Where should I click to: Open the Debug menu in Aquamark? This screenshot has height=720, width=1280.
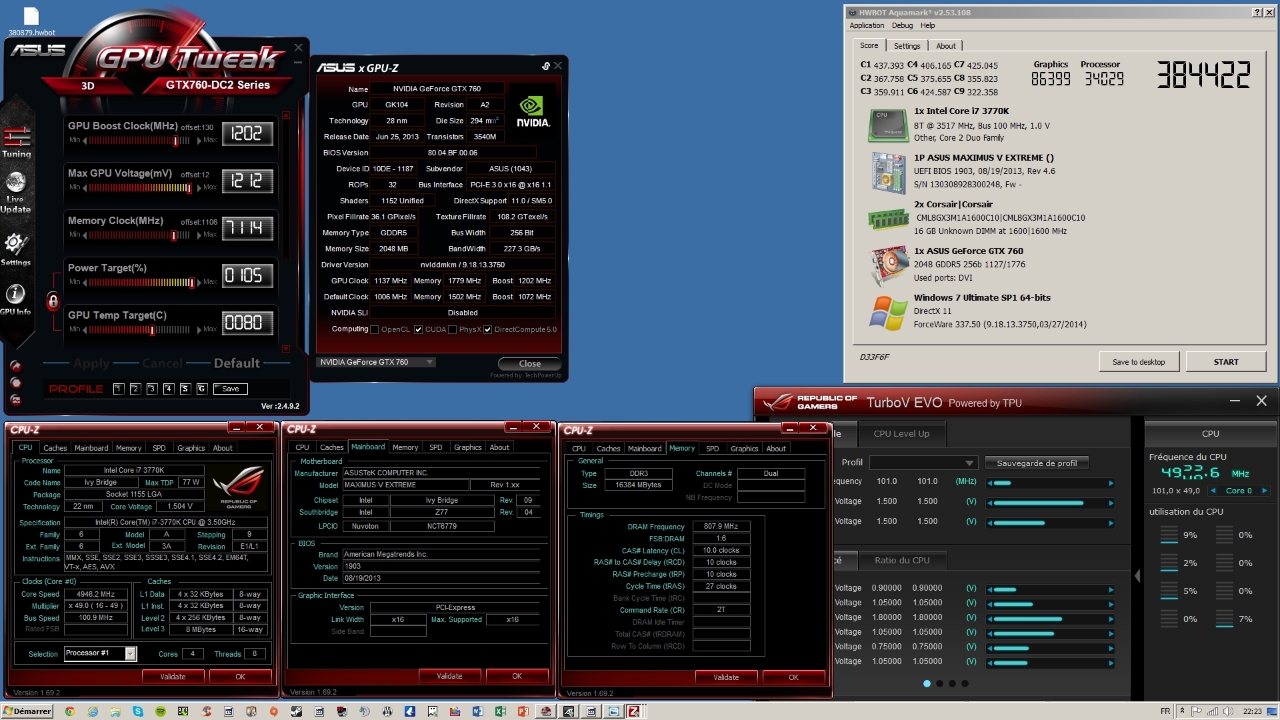tap(902, 25)
